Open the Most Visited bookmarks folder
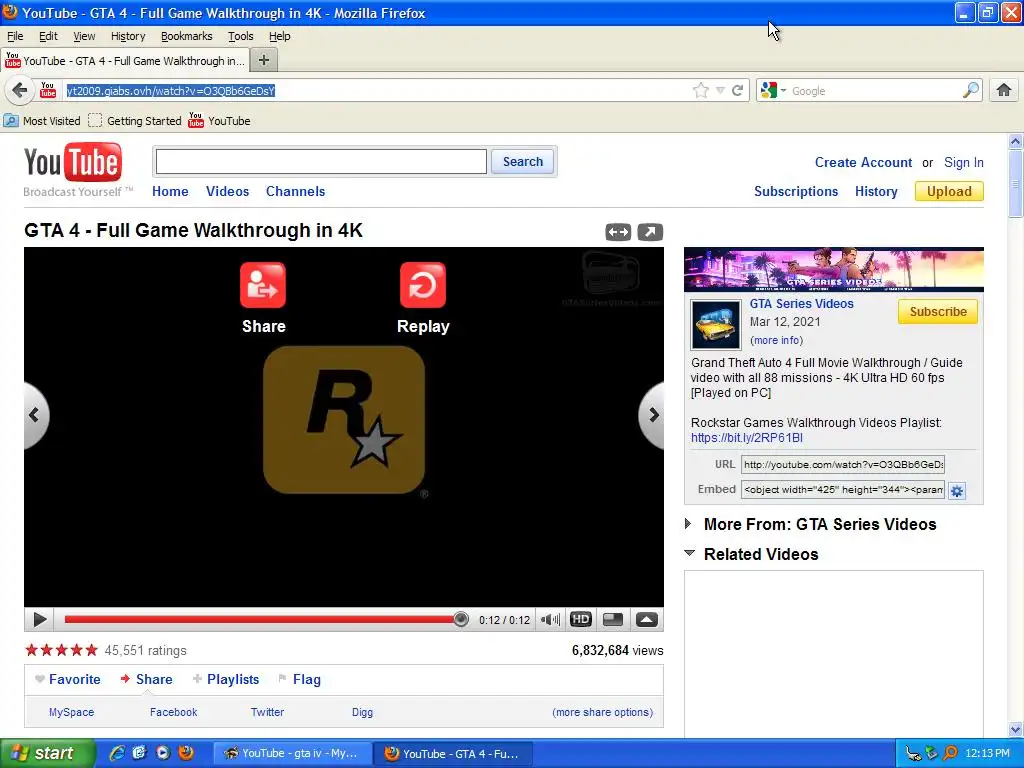Screen dimensions: 1024x768 pyautogui.click(x=42, y=121)
